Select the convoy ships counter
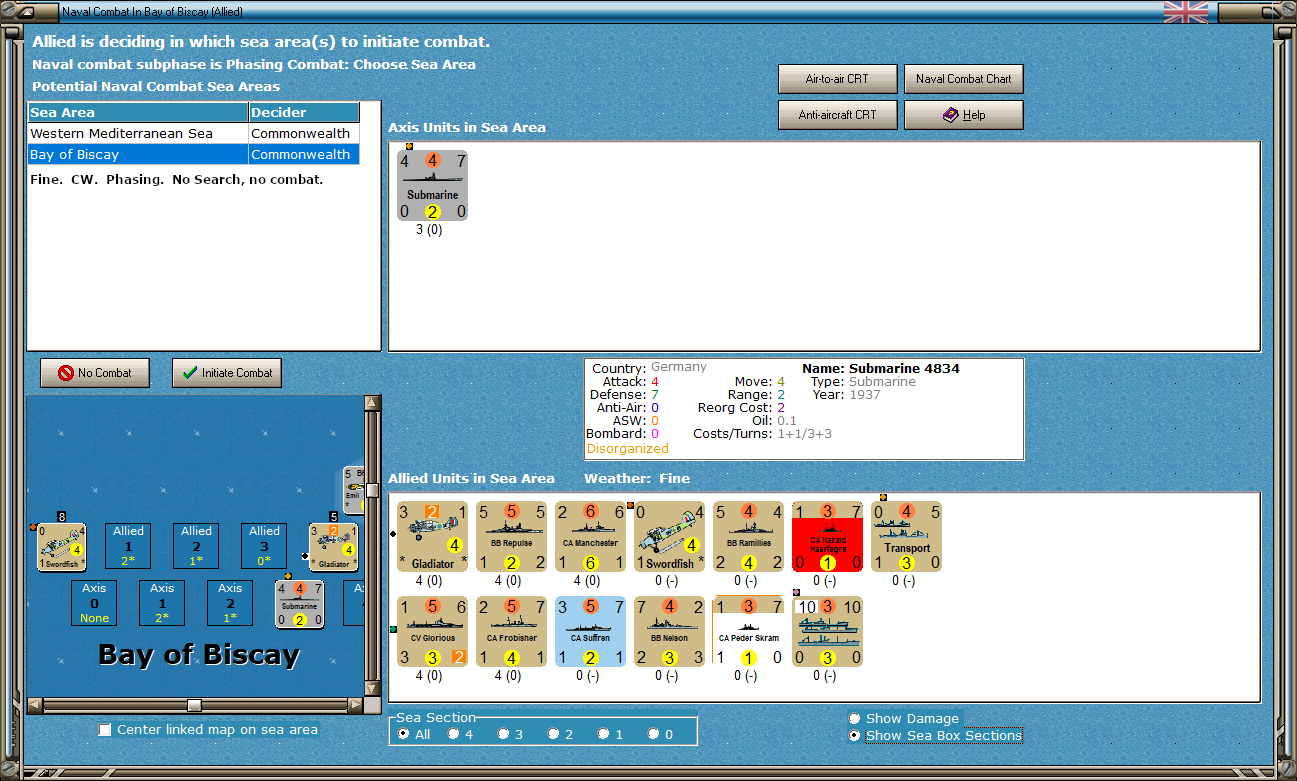This screenshot has height=781, width=1297. pos(828,632)
